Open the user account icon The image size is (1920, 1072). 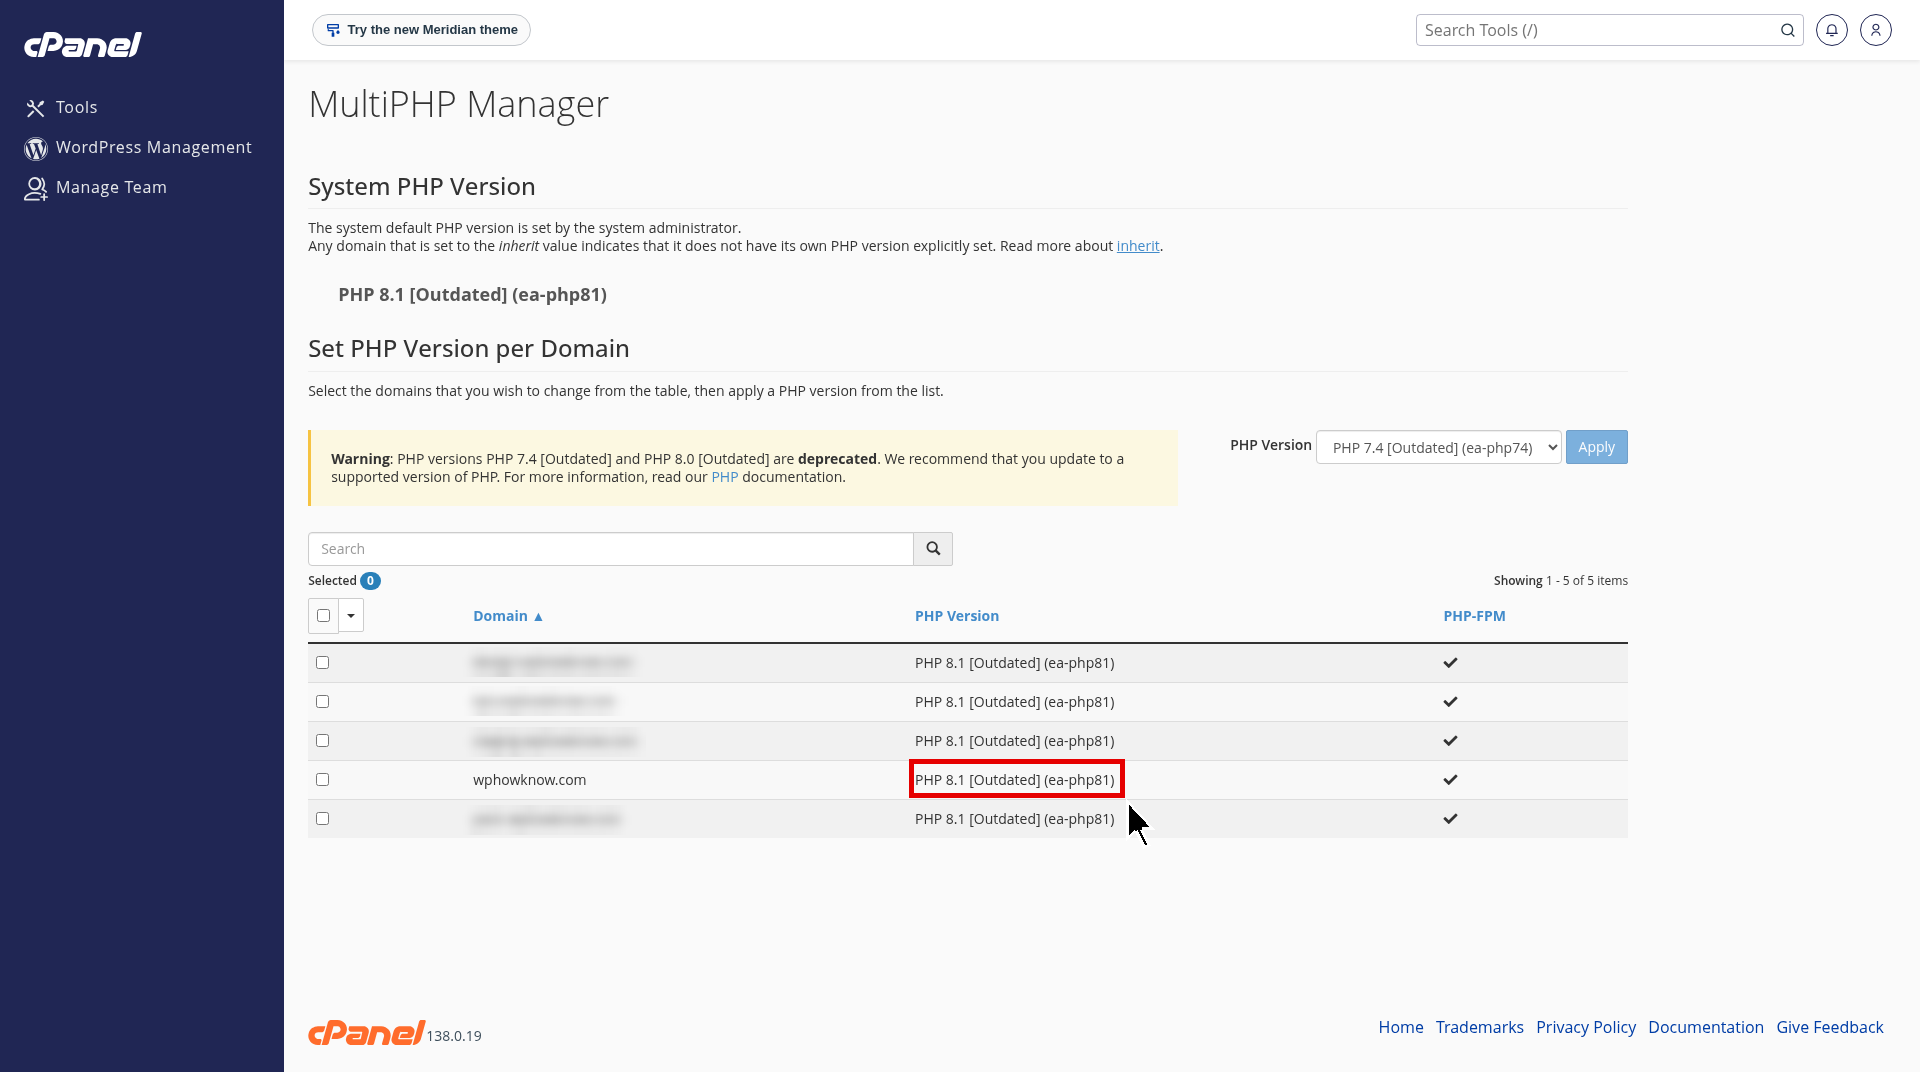click(1876, 30)
